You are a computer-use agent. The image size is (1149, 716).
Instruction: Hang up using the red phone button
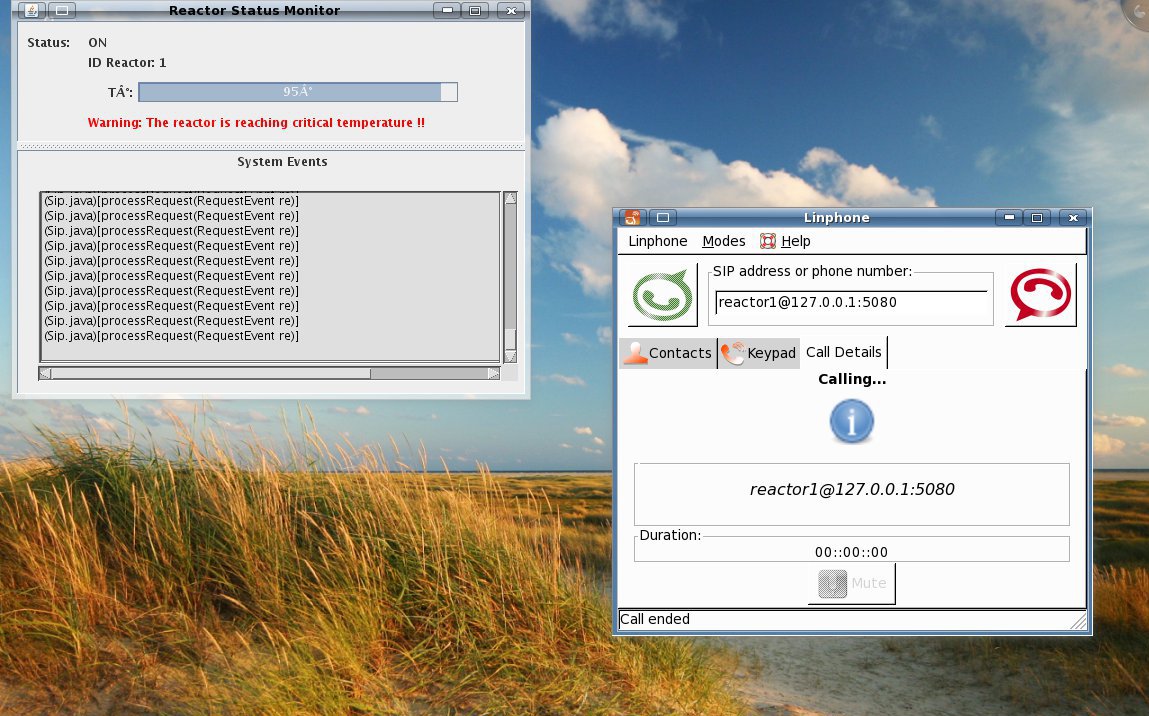pyautogui.click(x=1041, y=295)
